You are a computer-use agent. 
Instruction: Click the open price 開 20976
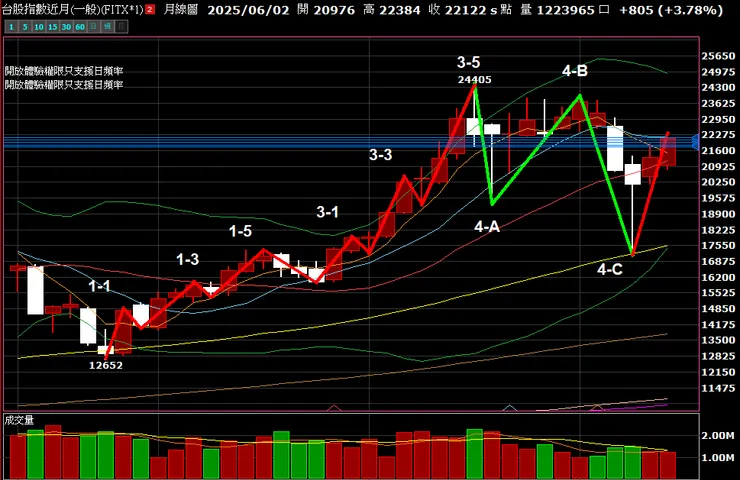(326, 10)
